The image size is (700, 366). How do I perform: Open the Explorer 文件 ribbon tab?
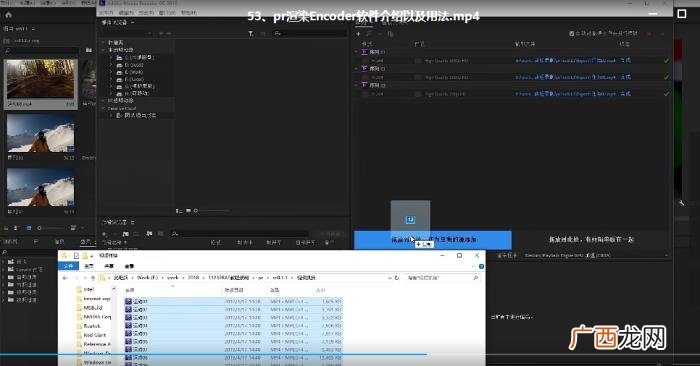(x=68, y=266)
